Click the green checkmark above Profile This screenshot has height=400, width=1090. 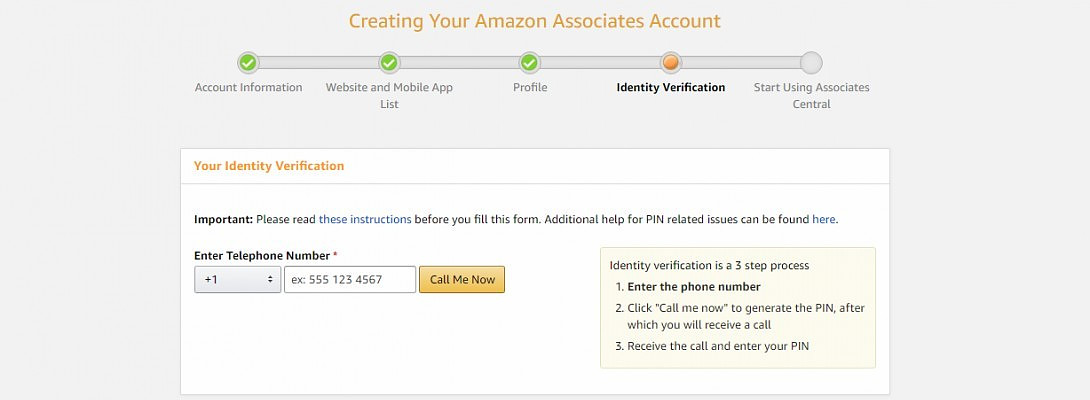tap(530, 63)
